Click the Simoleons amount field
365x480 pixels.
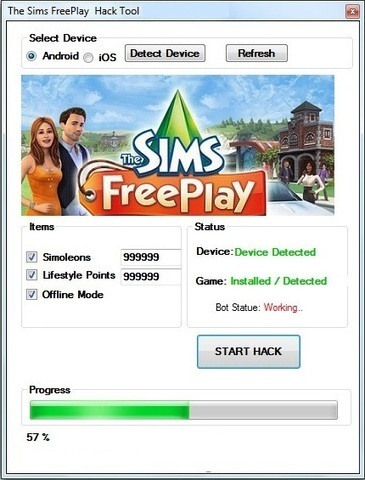151,257
